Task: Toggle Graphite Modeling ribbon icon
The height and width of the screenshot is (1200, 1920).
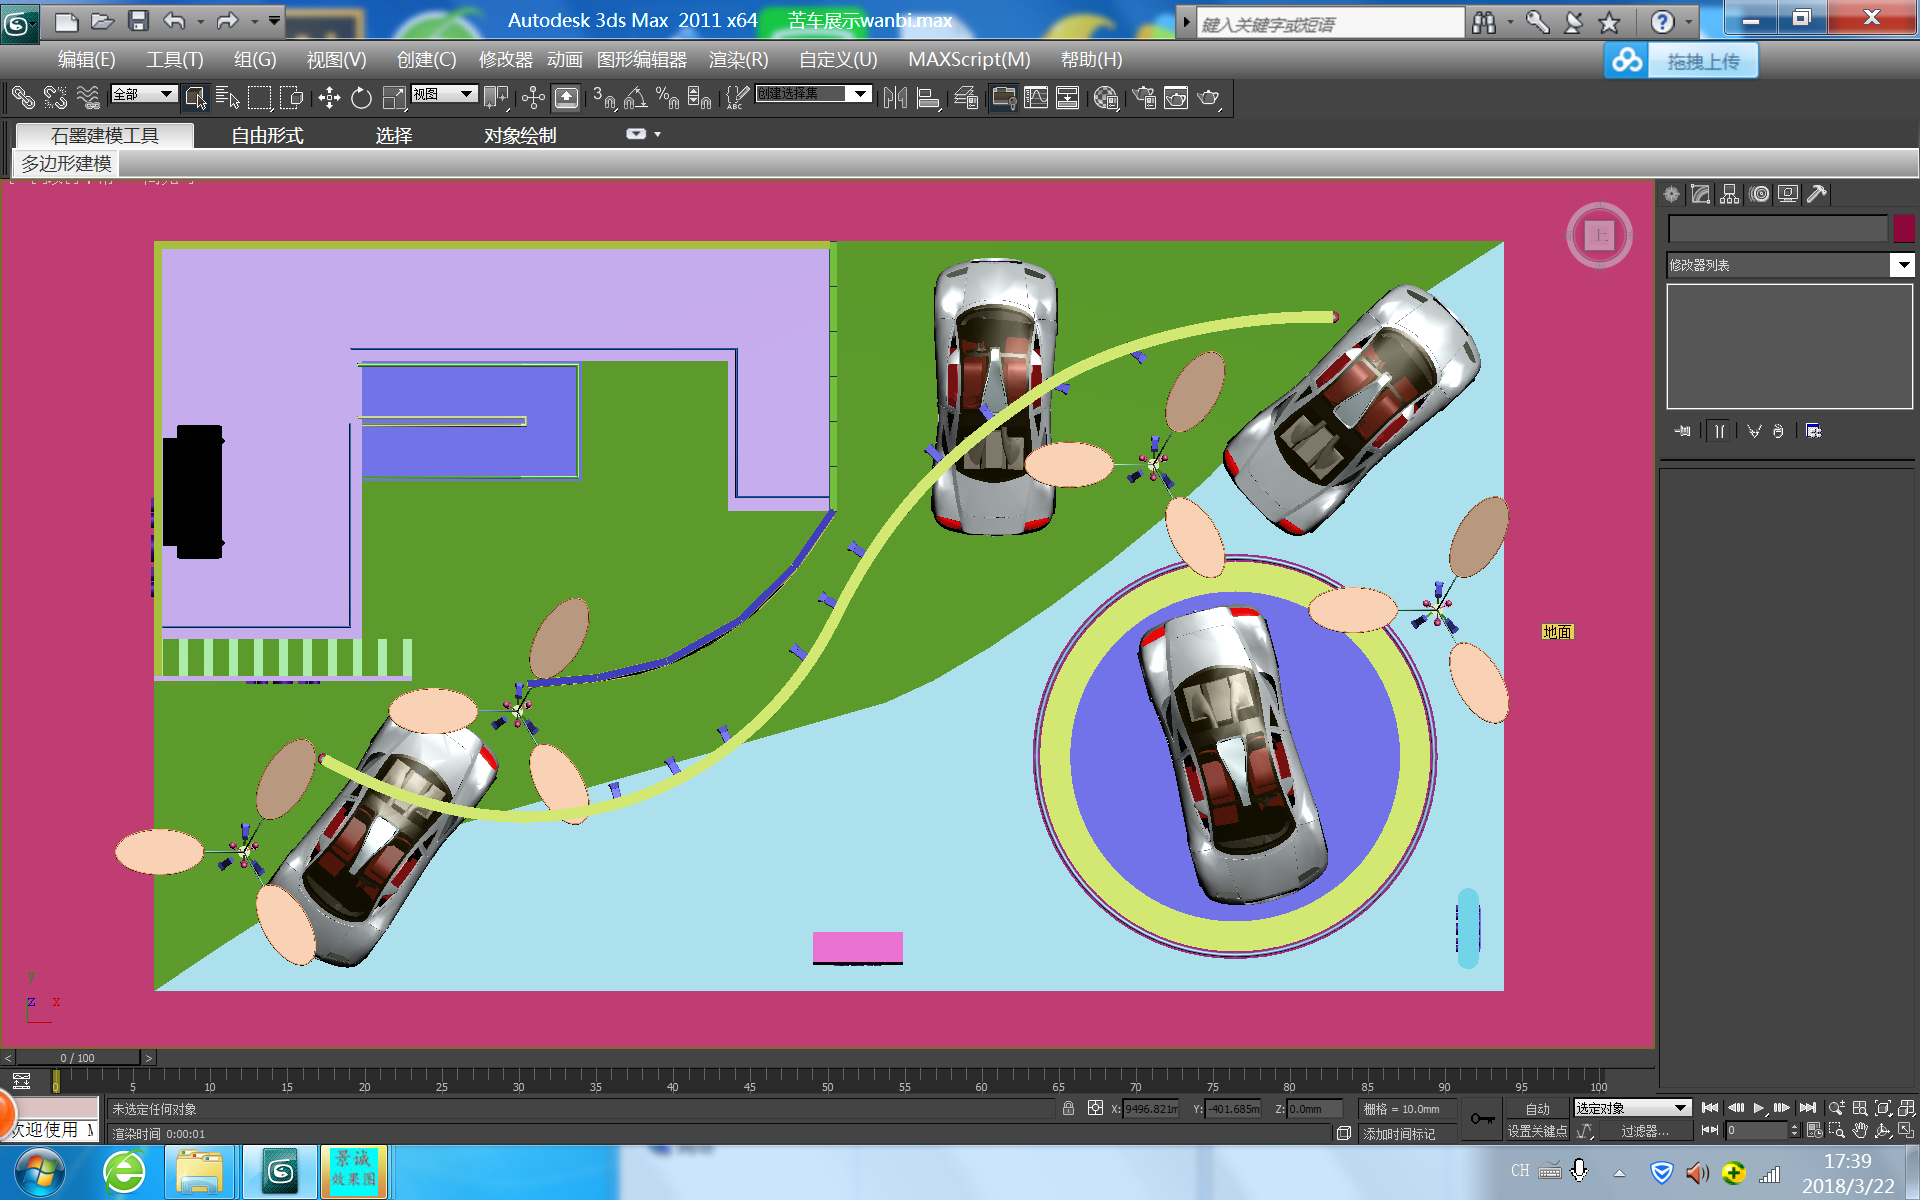Action: (1003, 97)
